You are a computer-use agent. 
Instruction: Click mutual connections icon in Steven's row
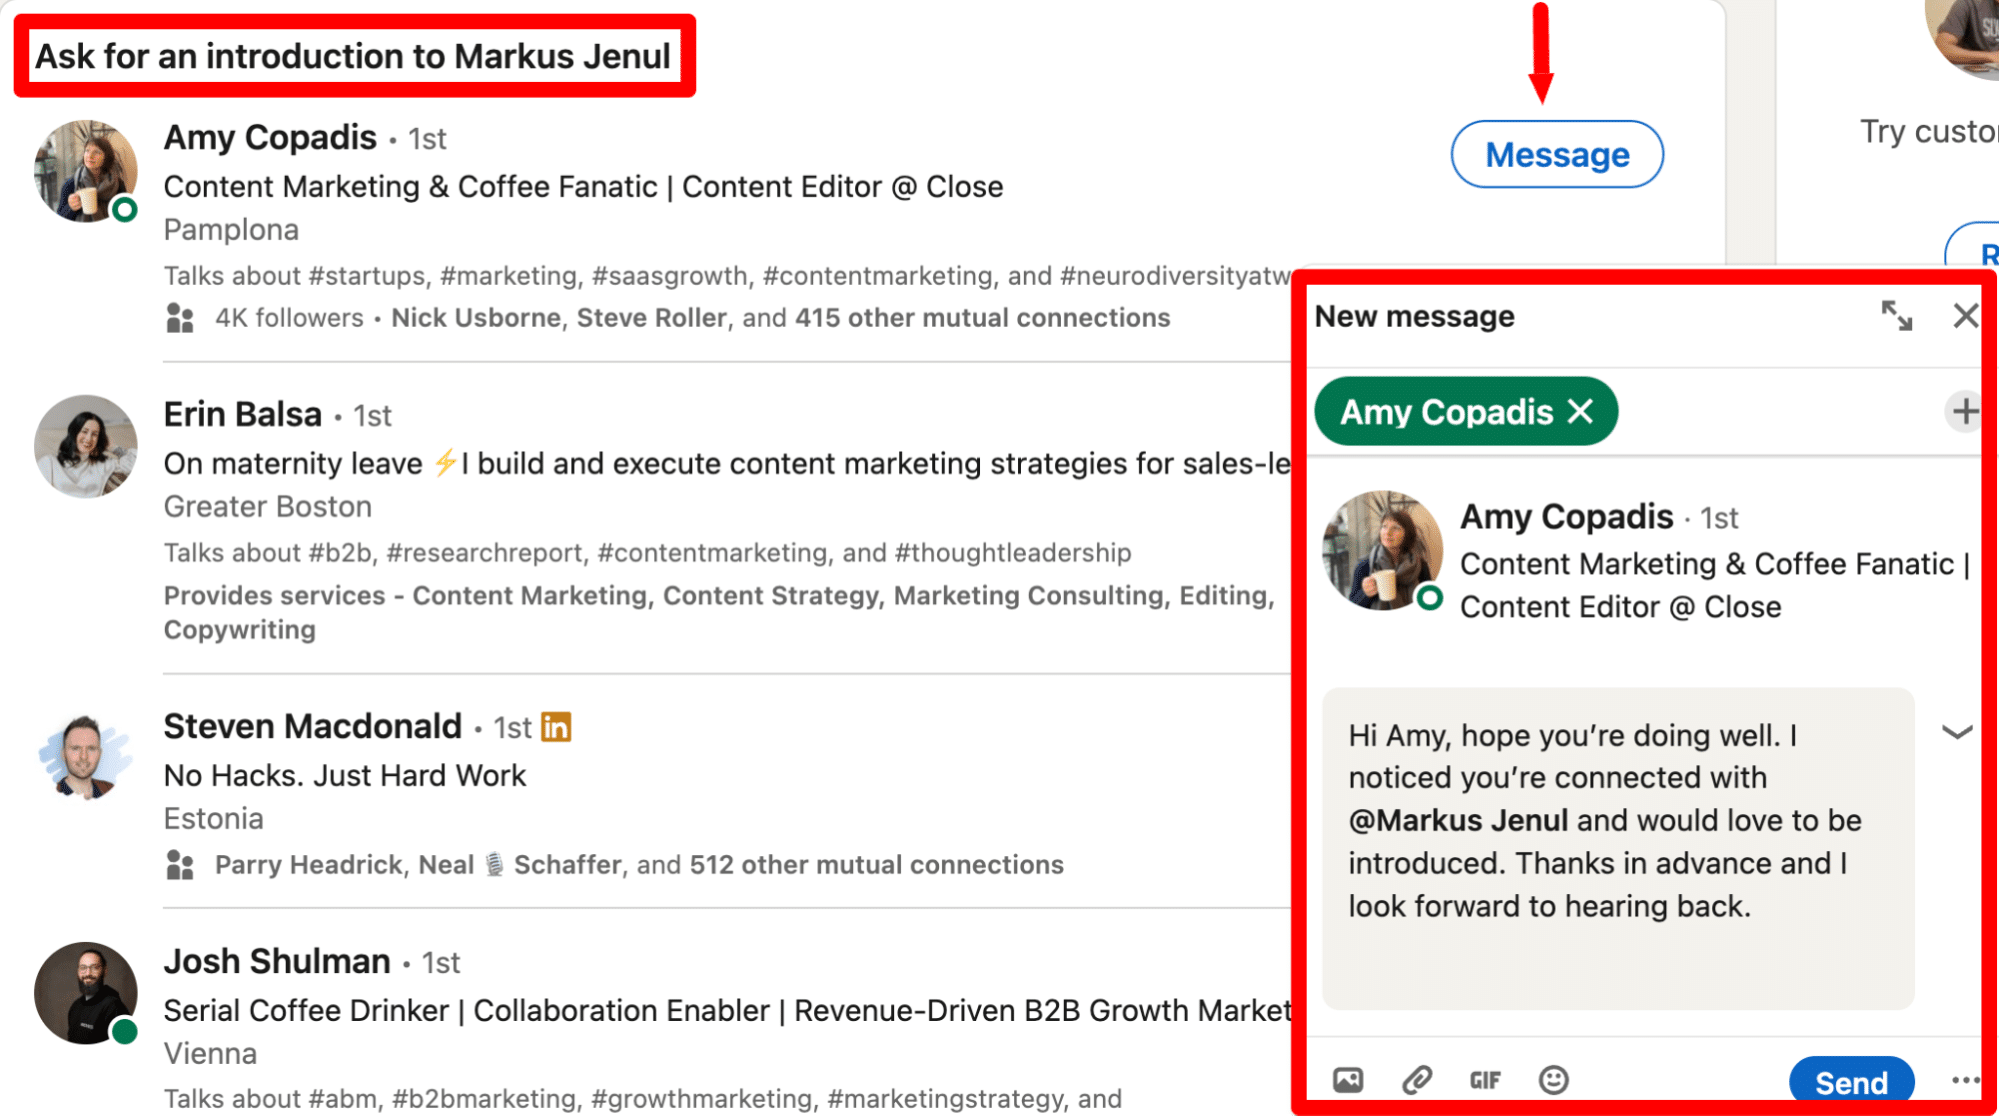pos(180,865)
